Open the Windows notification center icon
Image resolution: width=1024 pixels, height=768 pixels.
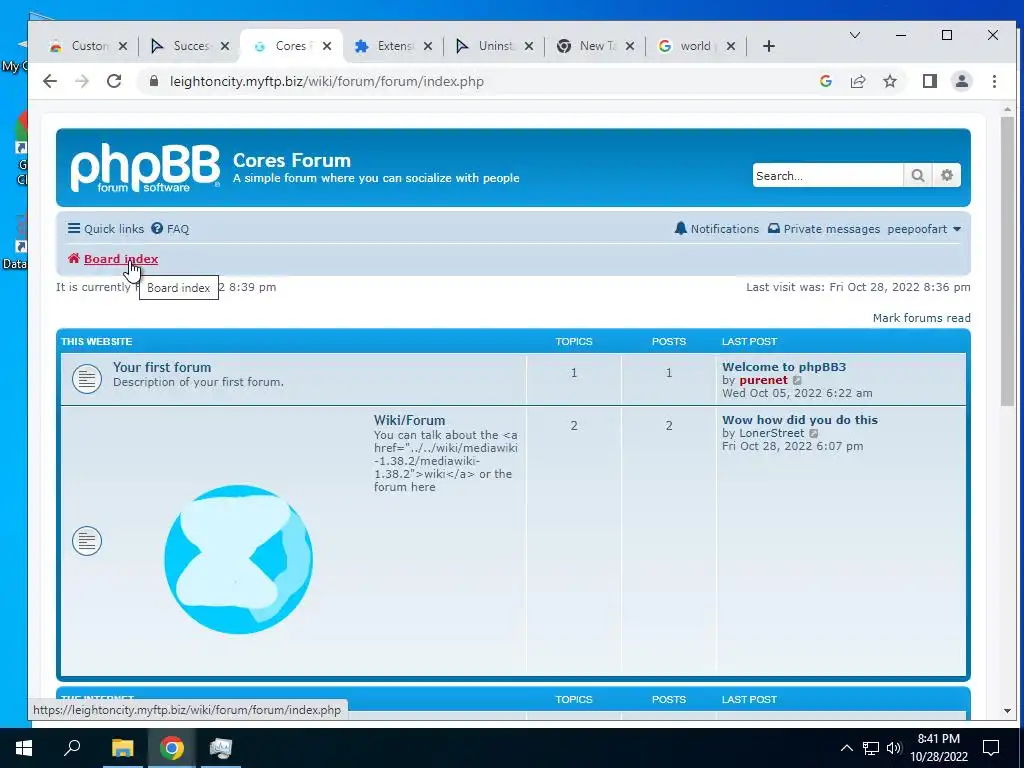(991, 748)
